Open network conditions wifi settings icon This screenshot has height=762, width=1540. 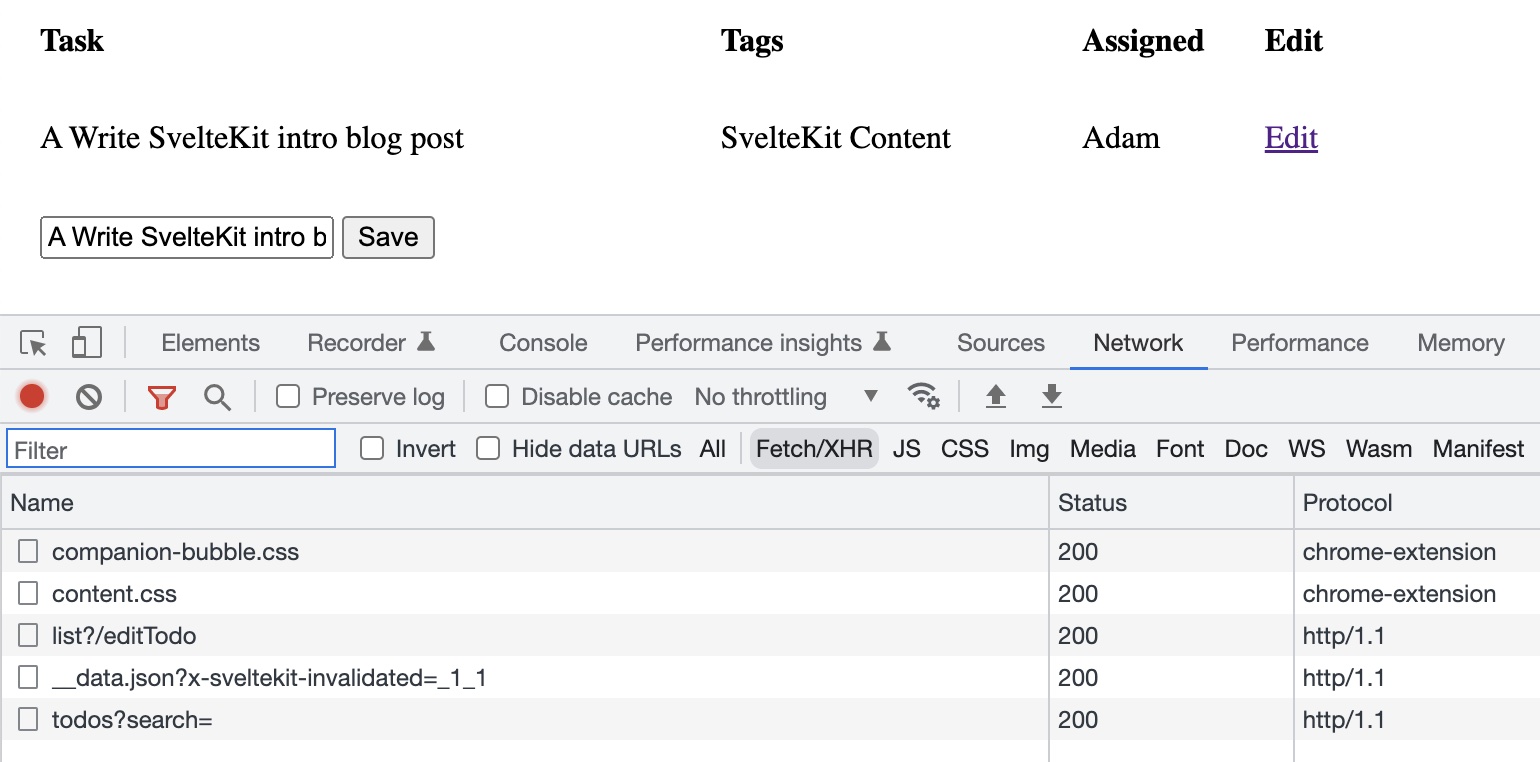click(923, 397)
